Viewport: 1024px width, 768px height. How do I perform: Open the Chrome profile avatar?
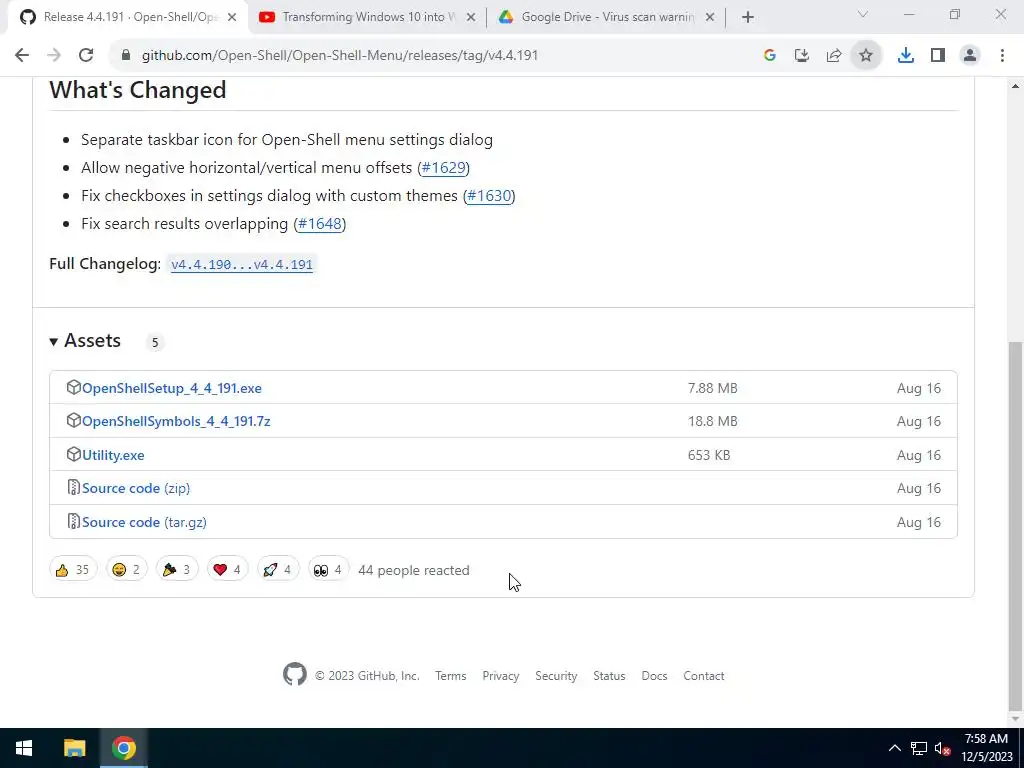point(970,56)
